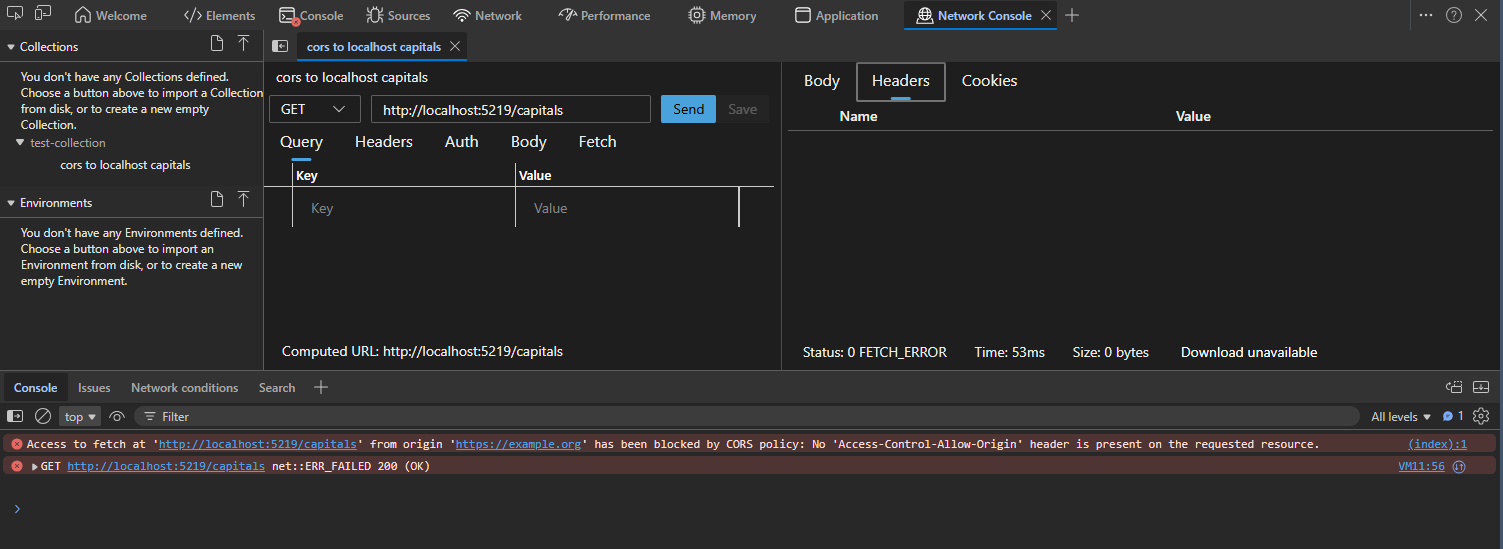Toggle device emulation icon

(x=43, y=14)
